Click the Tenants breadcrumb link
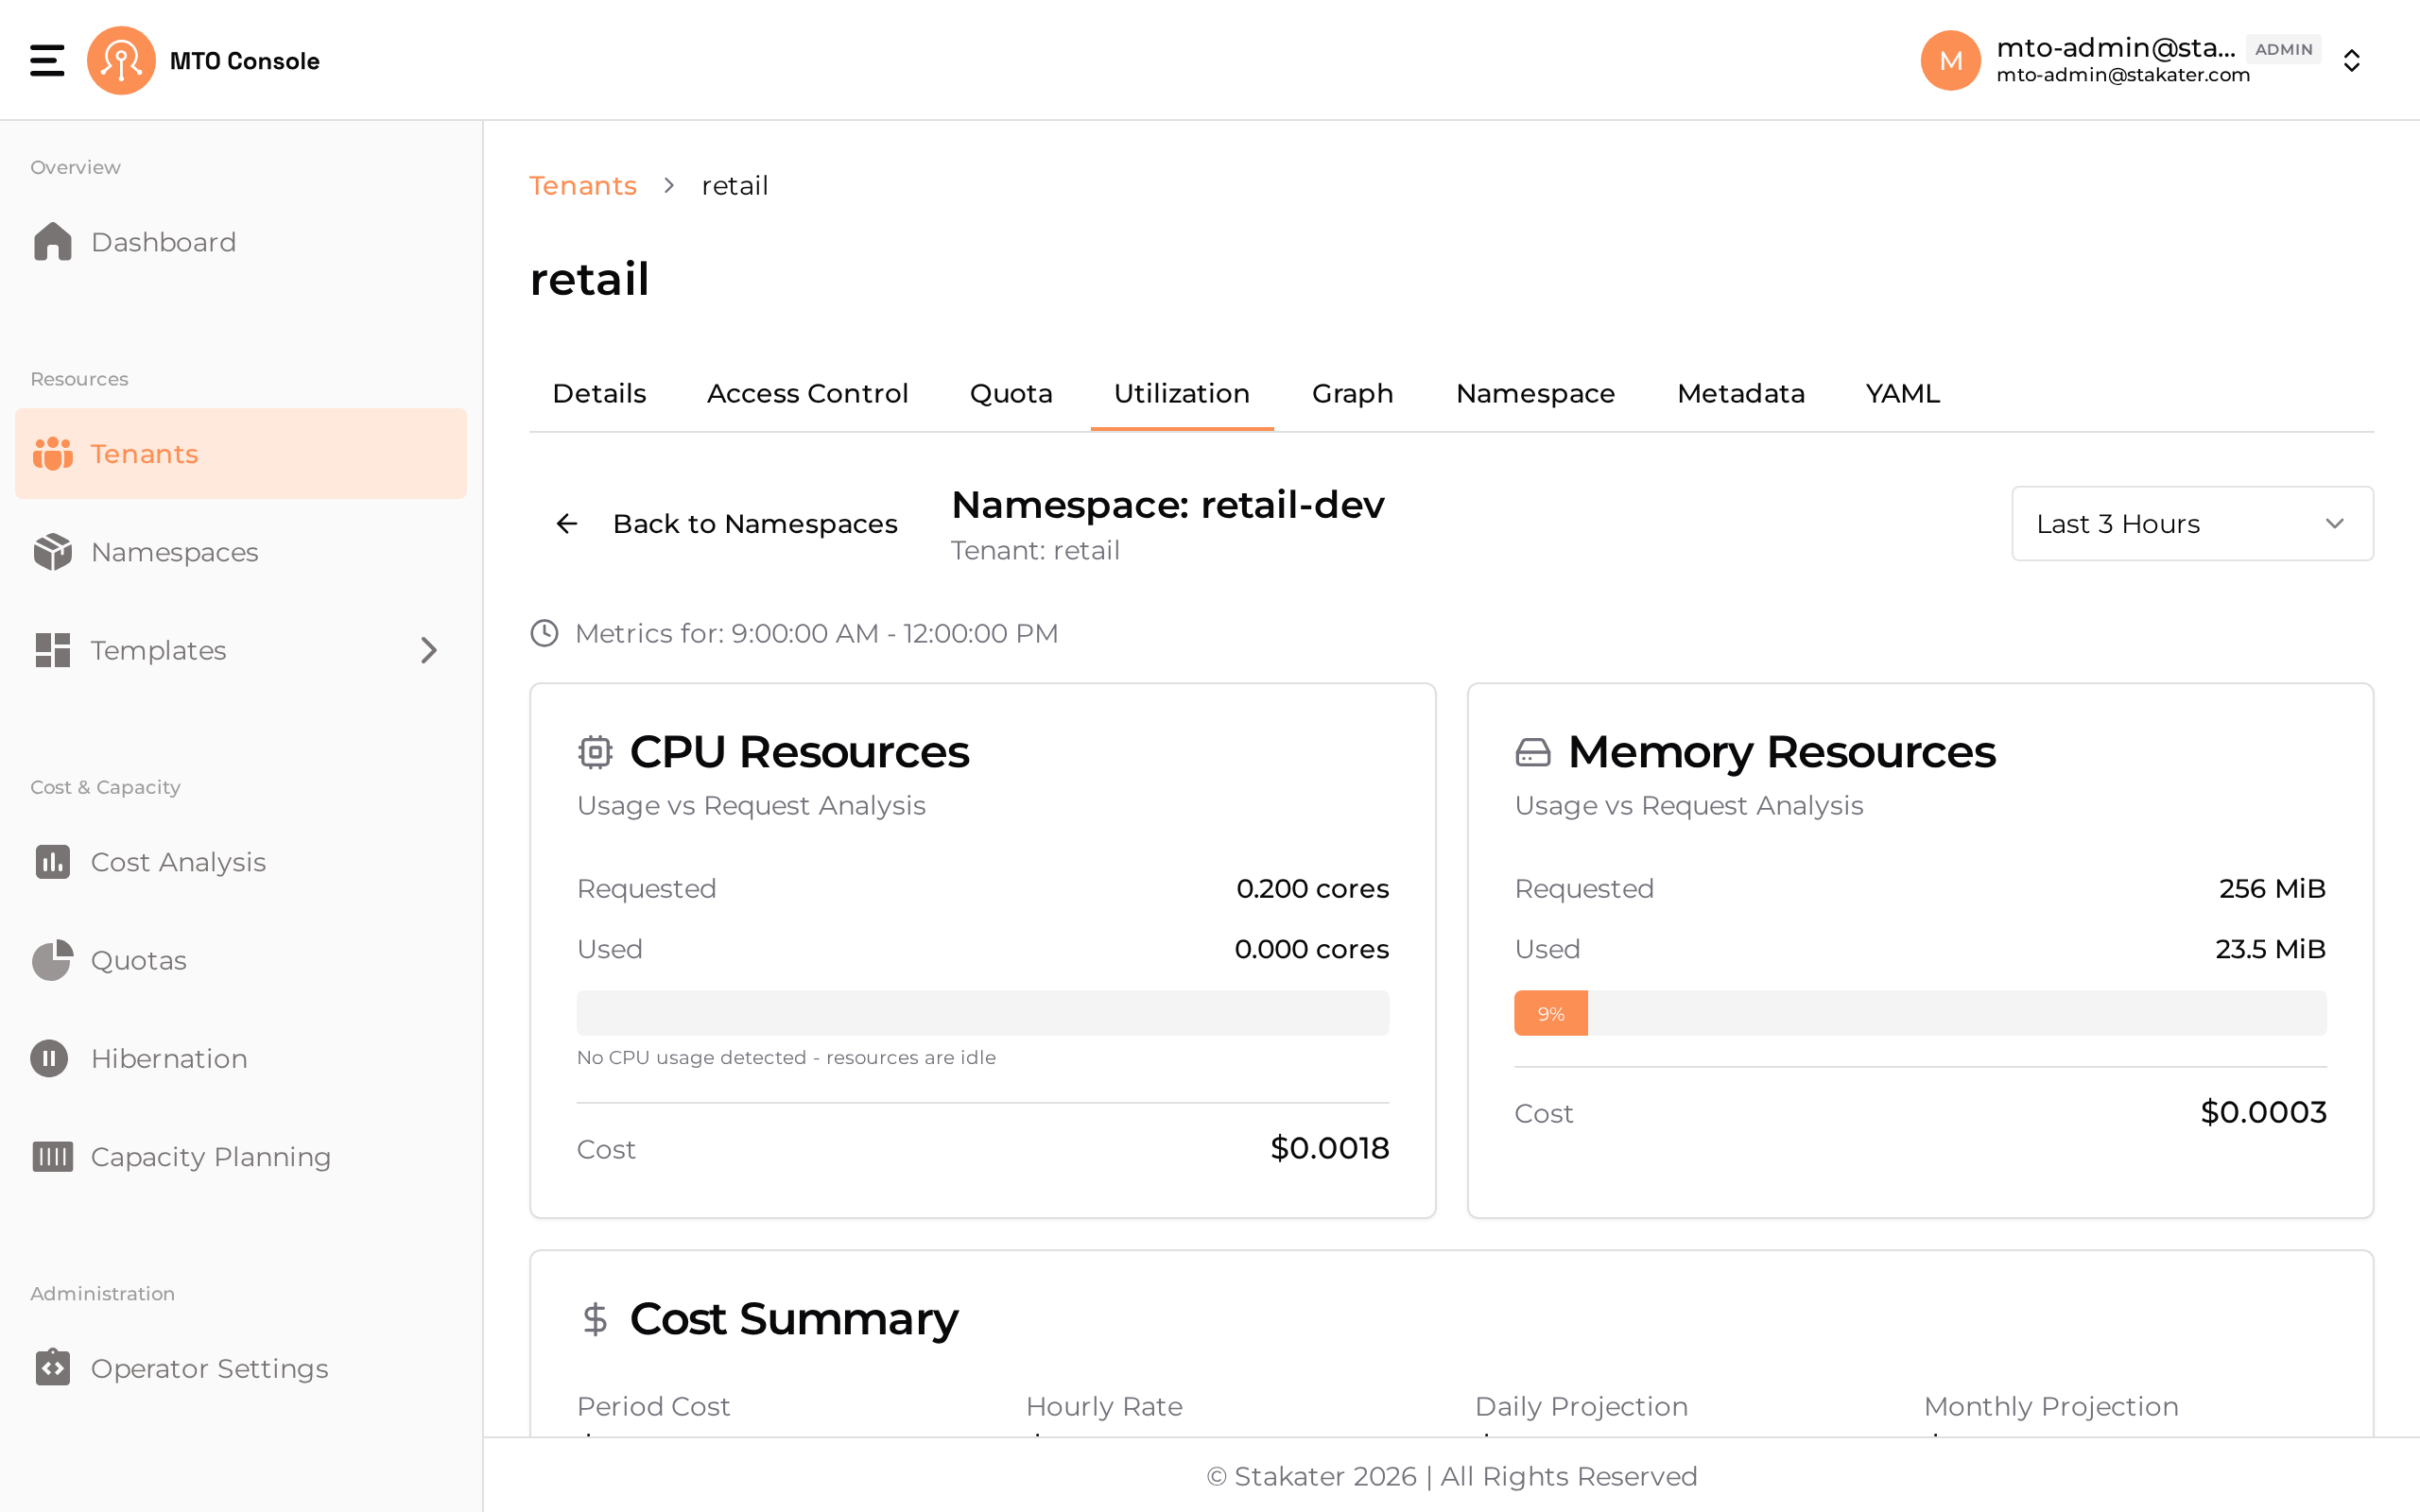 [x=583, y=186]
